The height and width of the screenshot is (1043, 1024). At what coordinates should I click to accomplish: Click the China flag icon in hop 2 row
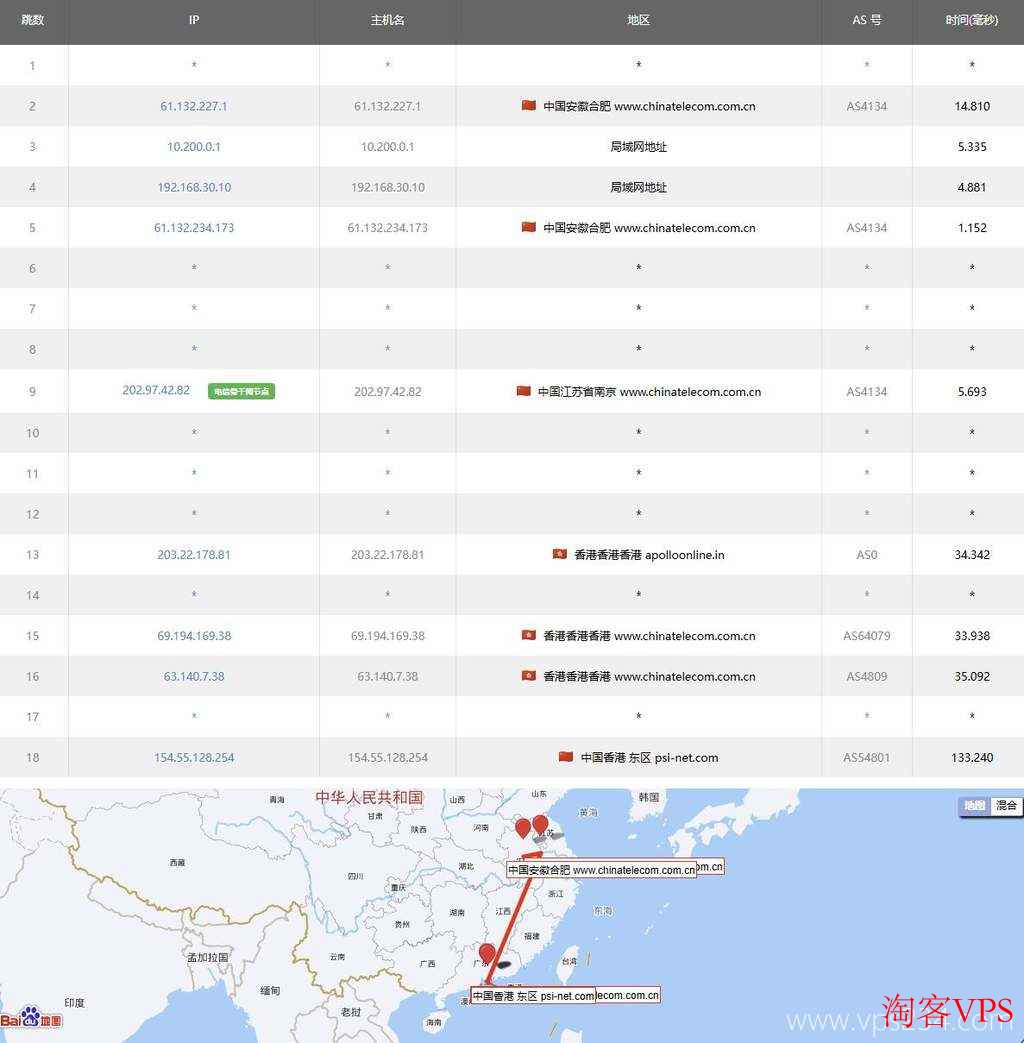click(x=528, y=105)
